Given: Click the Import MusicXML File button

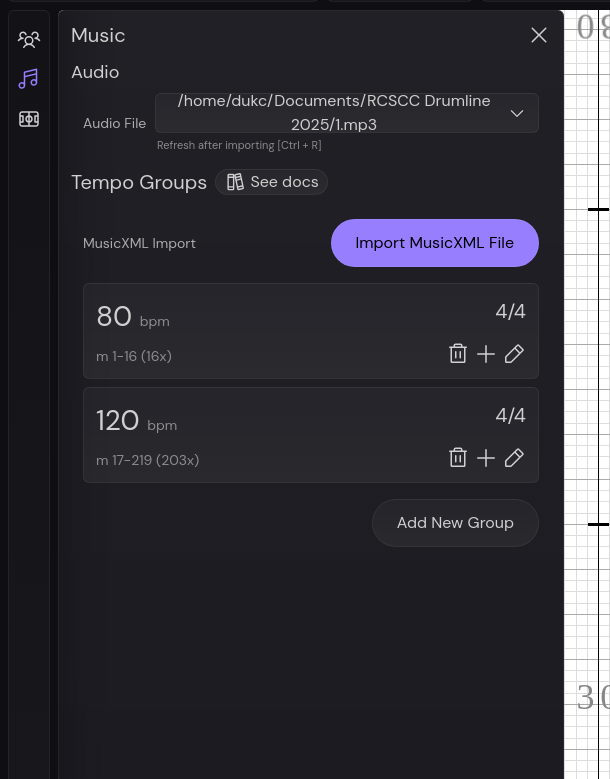Looking at the screenshot, I should pyautogui.click(x=435, y=243).
